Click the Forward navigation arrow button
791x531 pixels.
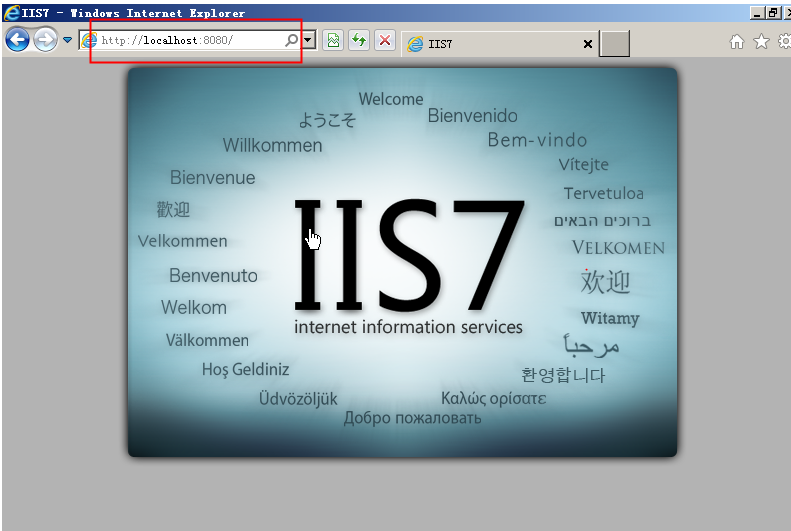point(45,40)
